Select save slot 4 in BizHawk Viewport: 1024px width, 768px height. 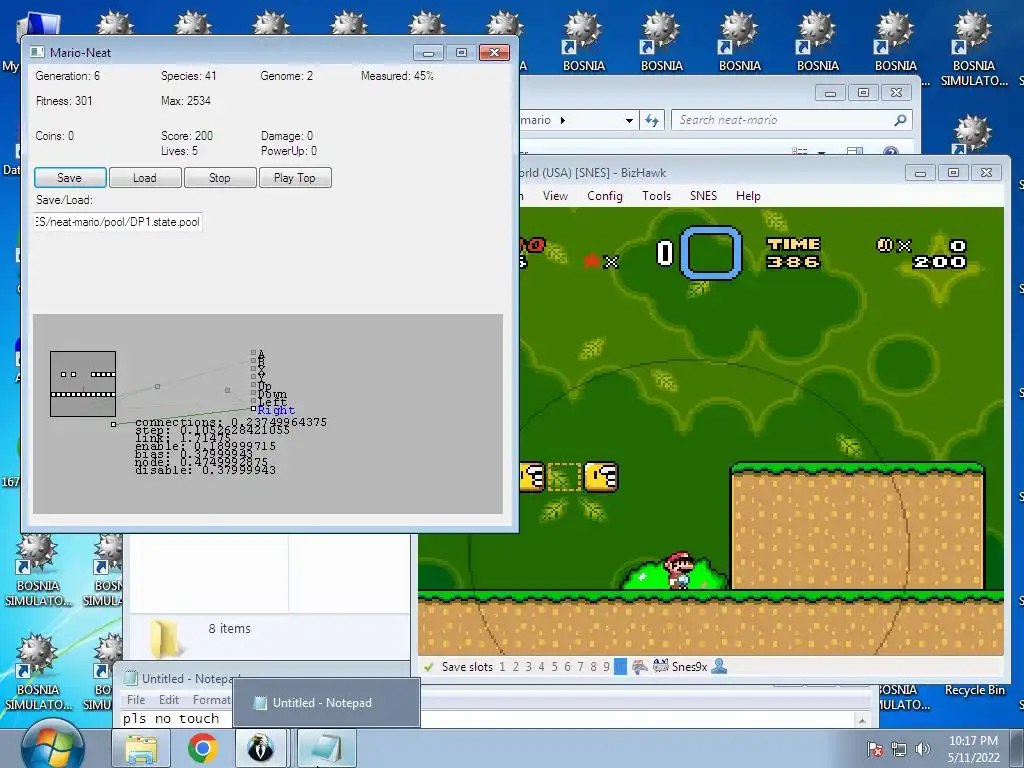[x=541, y=667]
